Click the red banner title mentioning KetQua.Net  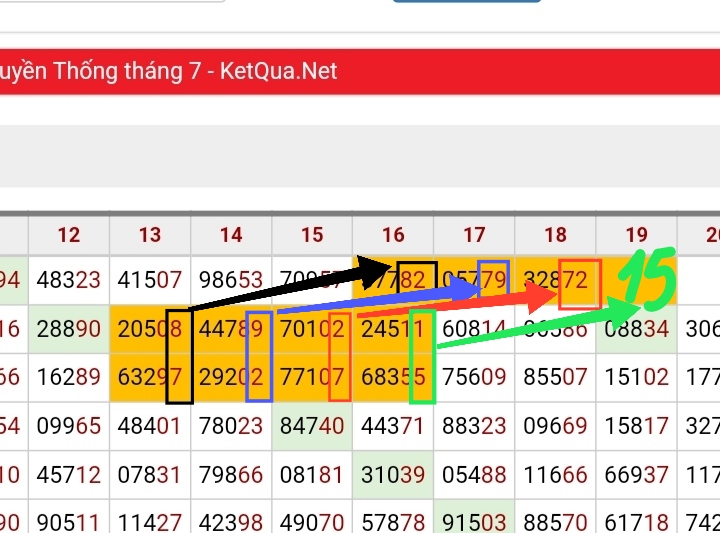coord(168,72)
